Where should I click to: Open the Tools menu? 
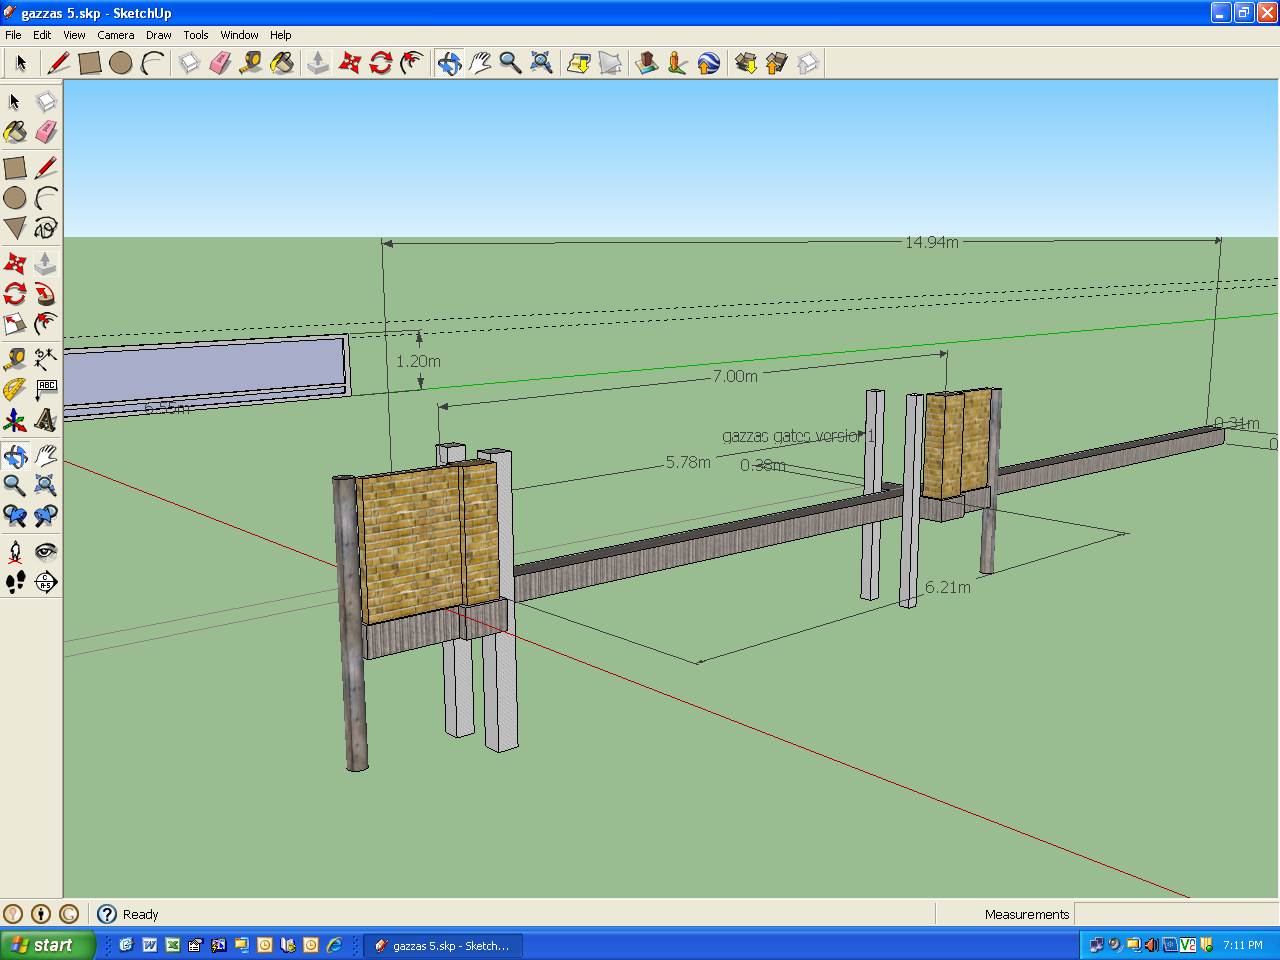(196, 35)
